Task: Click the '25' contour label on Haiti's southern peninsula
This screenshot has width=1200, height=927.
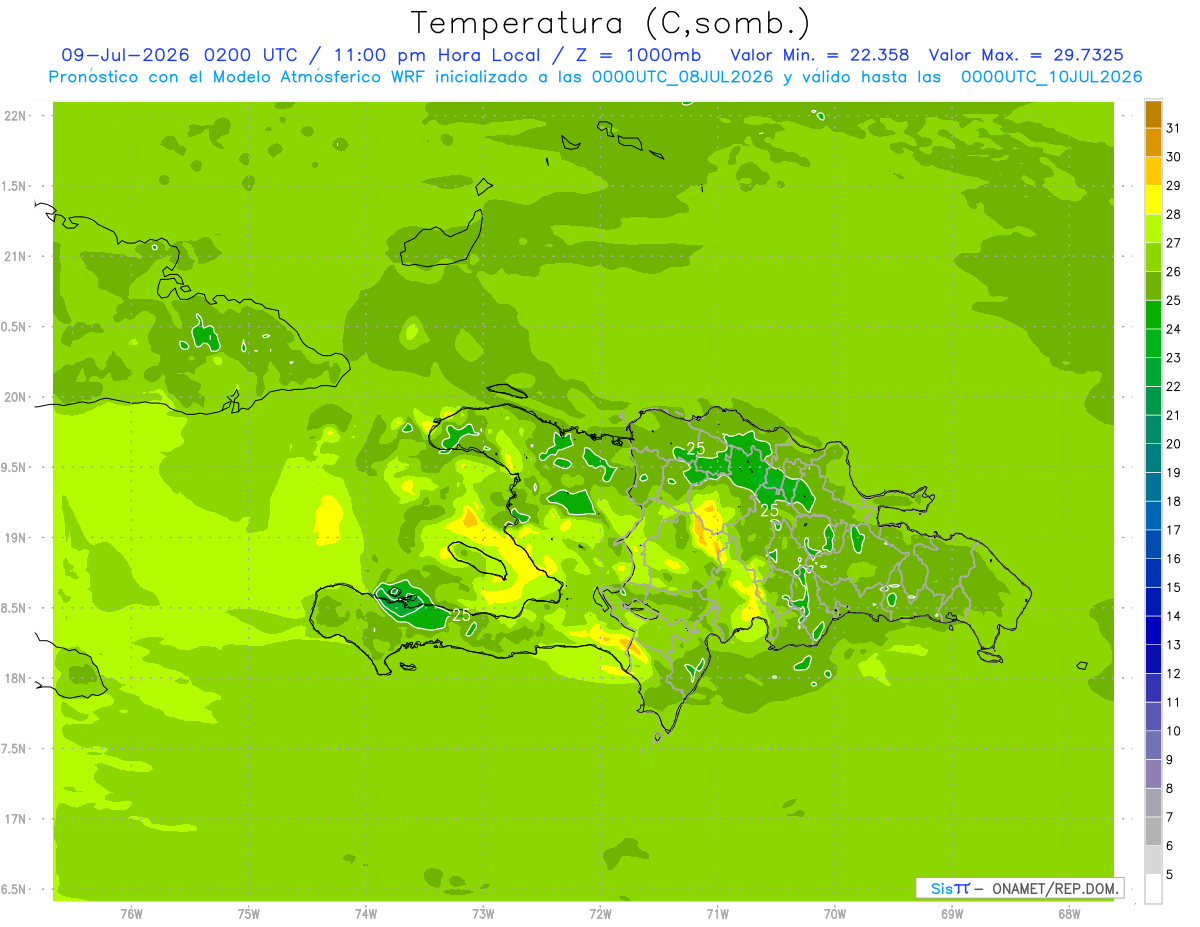Action: pyautogui.click(x=461, y=615)
